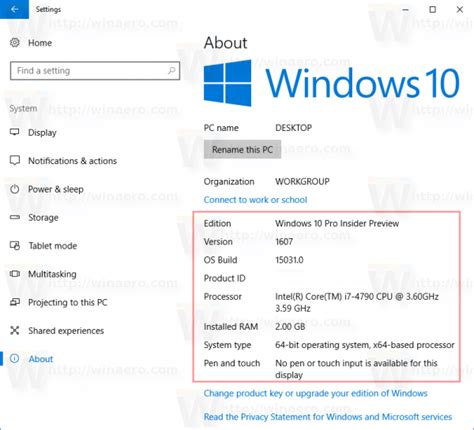The image size is (474, 430).
Task: Click the Display monitor icon
Action: 15,132
